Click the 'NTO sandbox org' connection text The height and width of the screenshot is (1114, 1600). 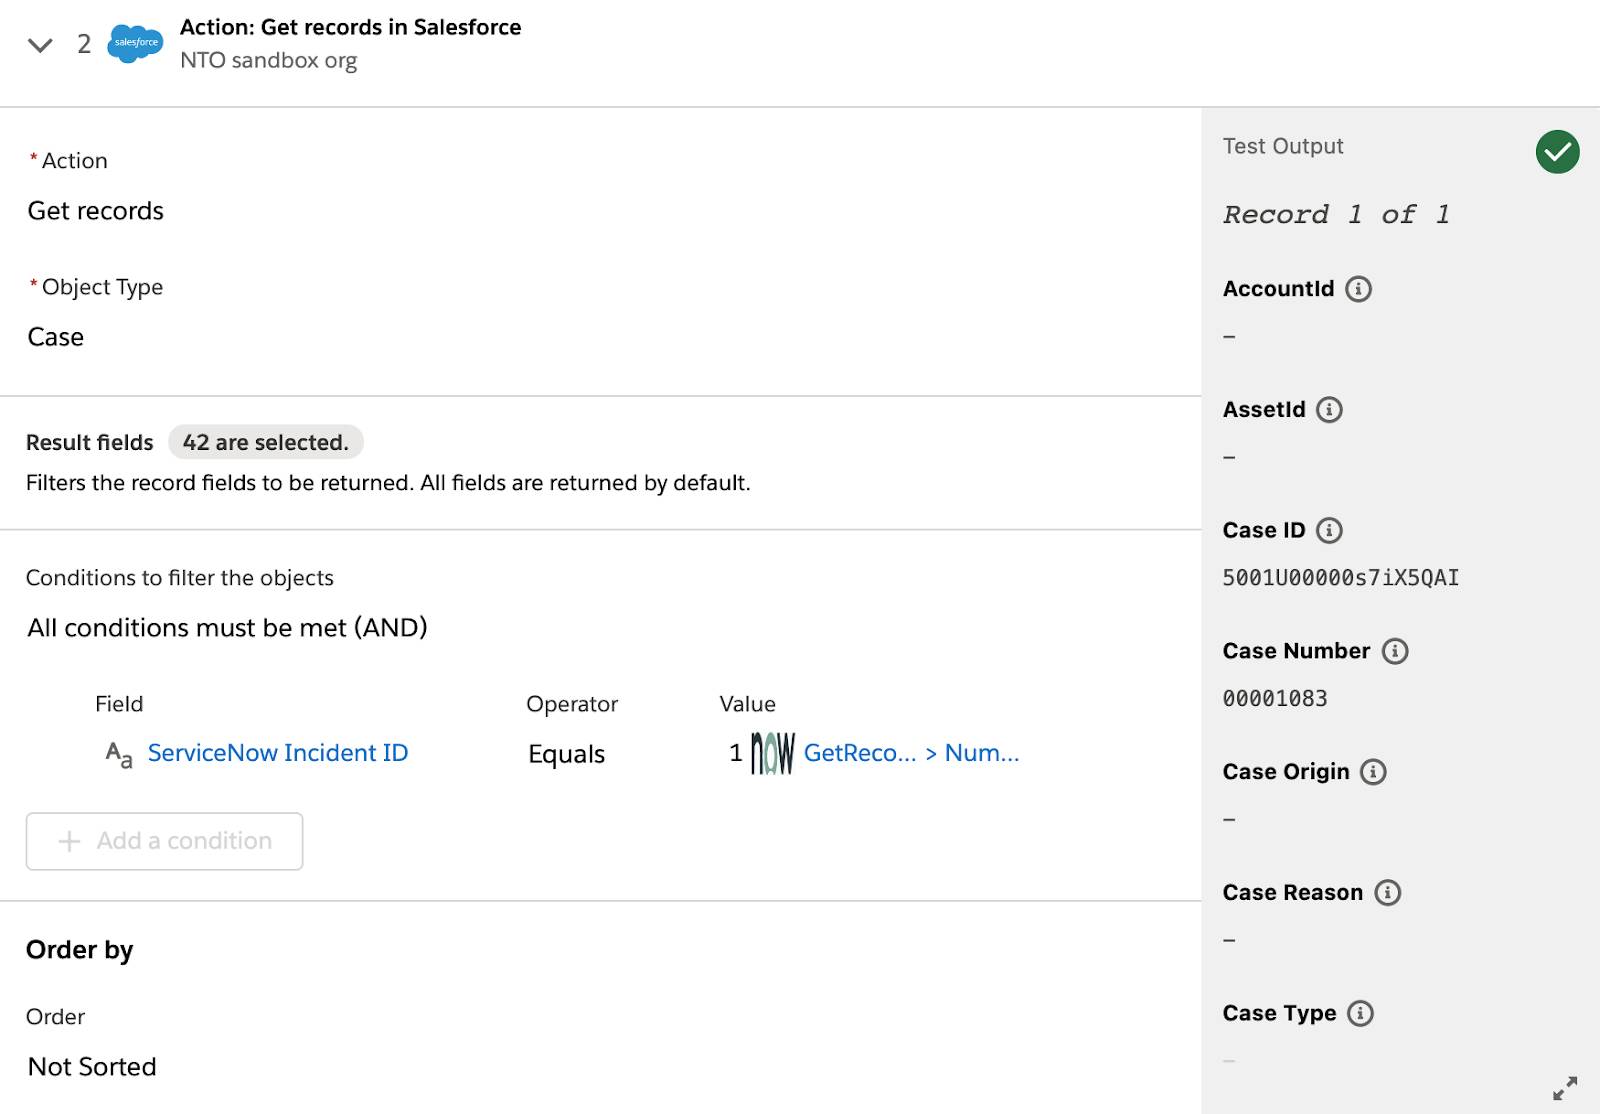(268, 60)
